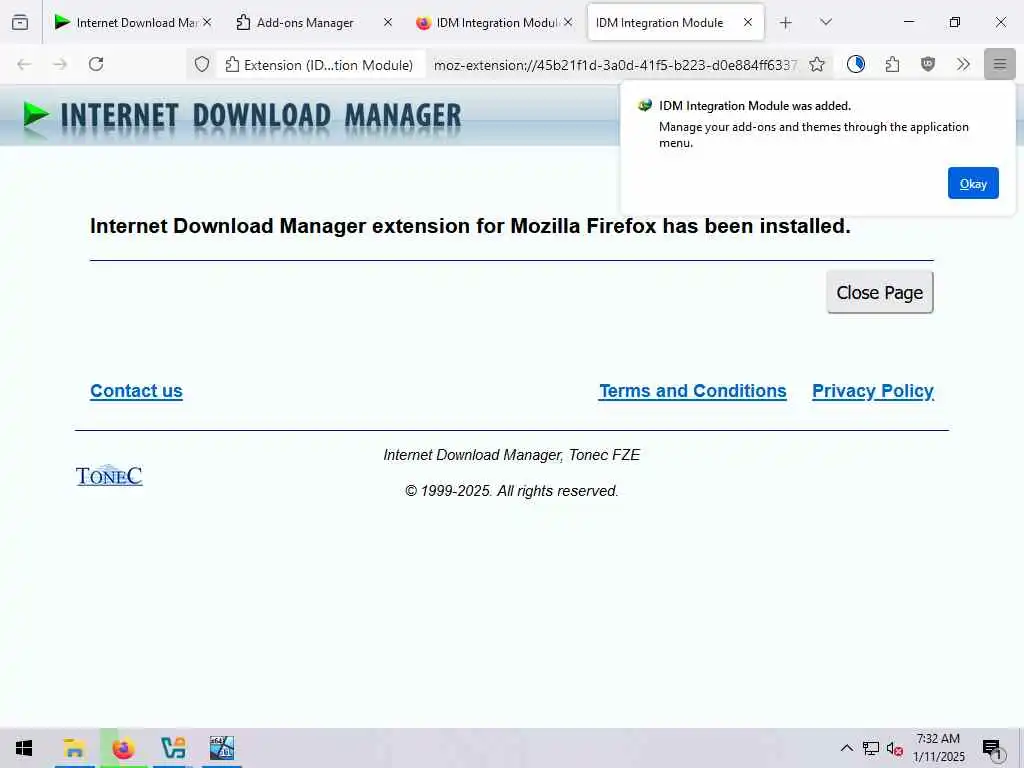Click the Close Page button
The image size is (1024, 768).
880,292
